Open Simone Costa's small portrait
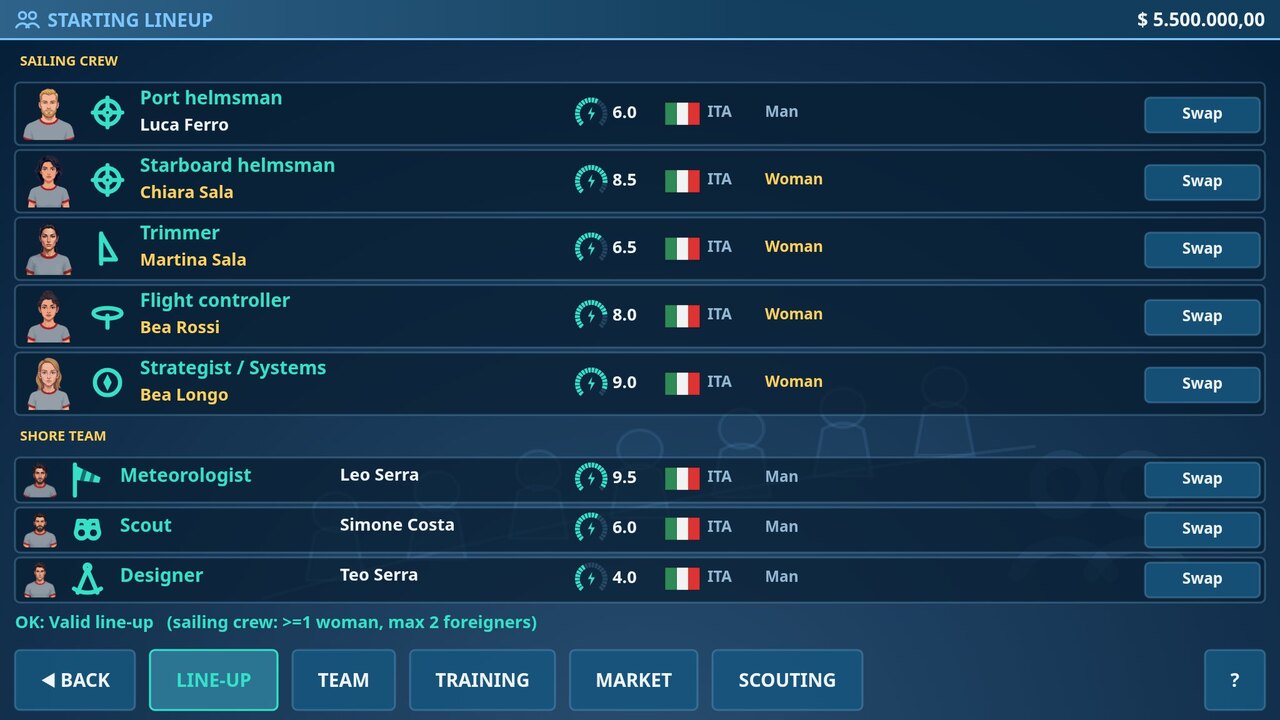The width and height of the screenshot is (1280, 720). tap(40, 530)
